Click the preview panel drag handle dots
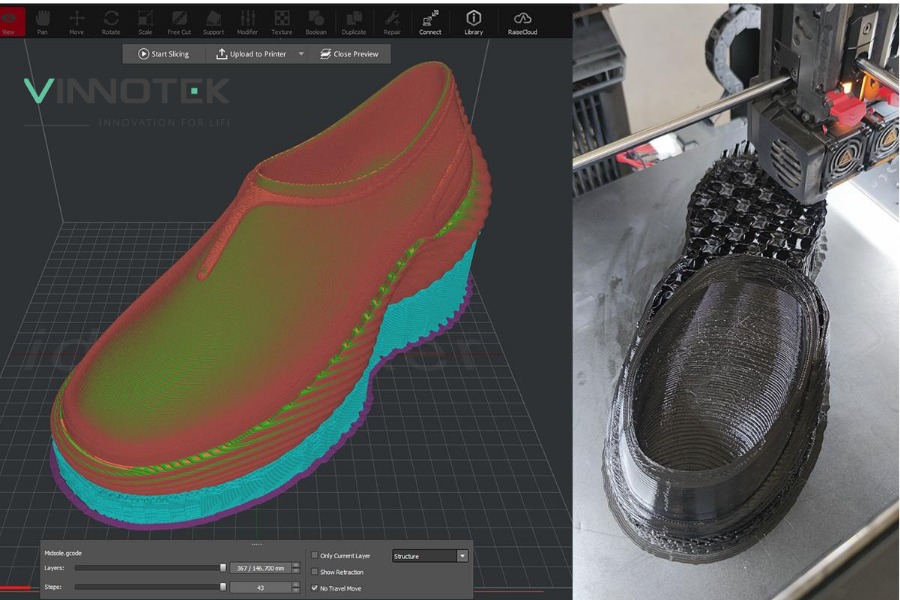Screen dimensions: 900x600 pyautogui.click(x=257, y=544)
